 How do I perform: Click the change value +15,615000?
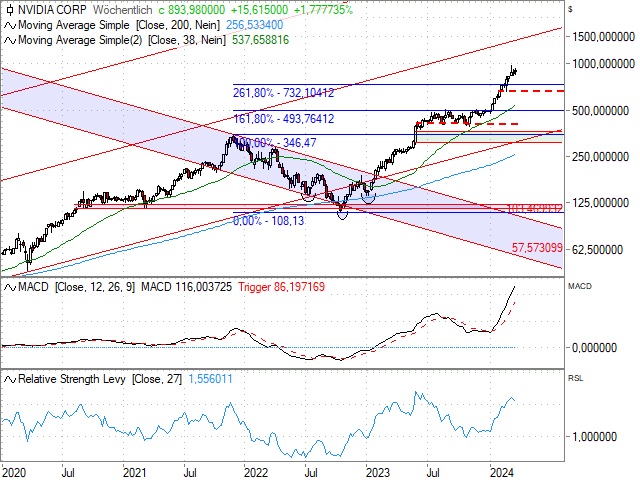coord(258,10)
